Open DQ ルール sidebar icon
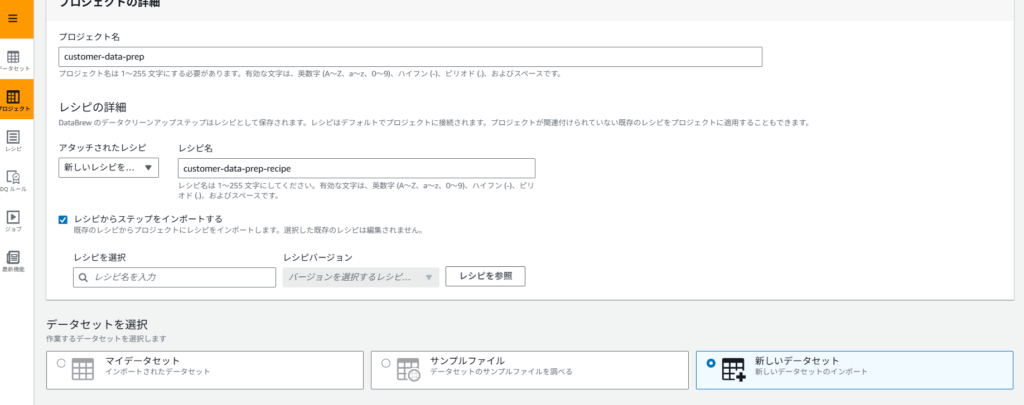The image size is (1024, 405). click(14, 180)
